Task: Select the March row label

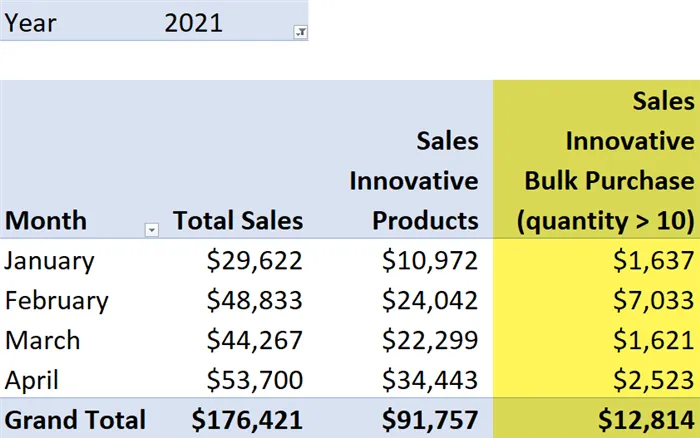Action: tap(40, 340)
